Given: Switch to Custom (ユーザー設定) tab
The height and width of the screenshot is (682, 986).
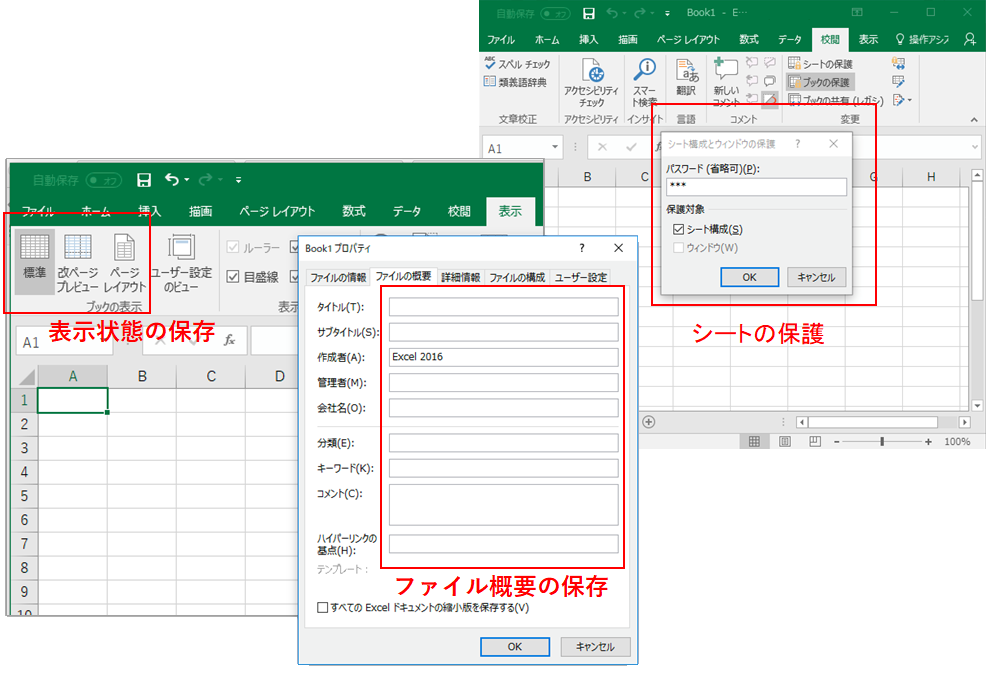Looking at the screenshot, I should 580,277.
